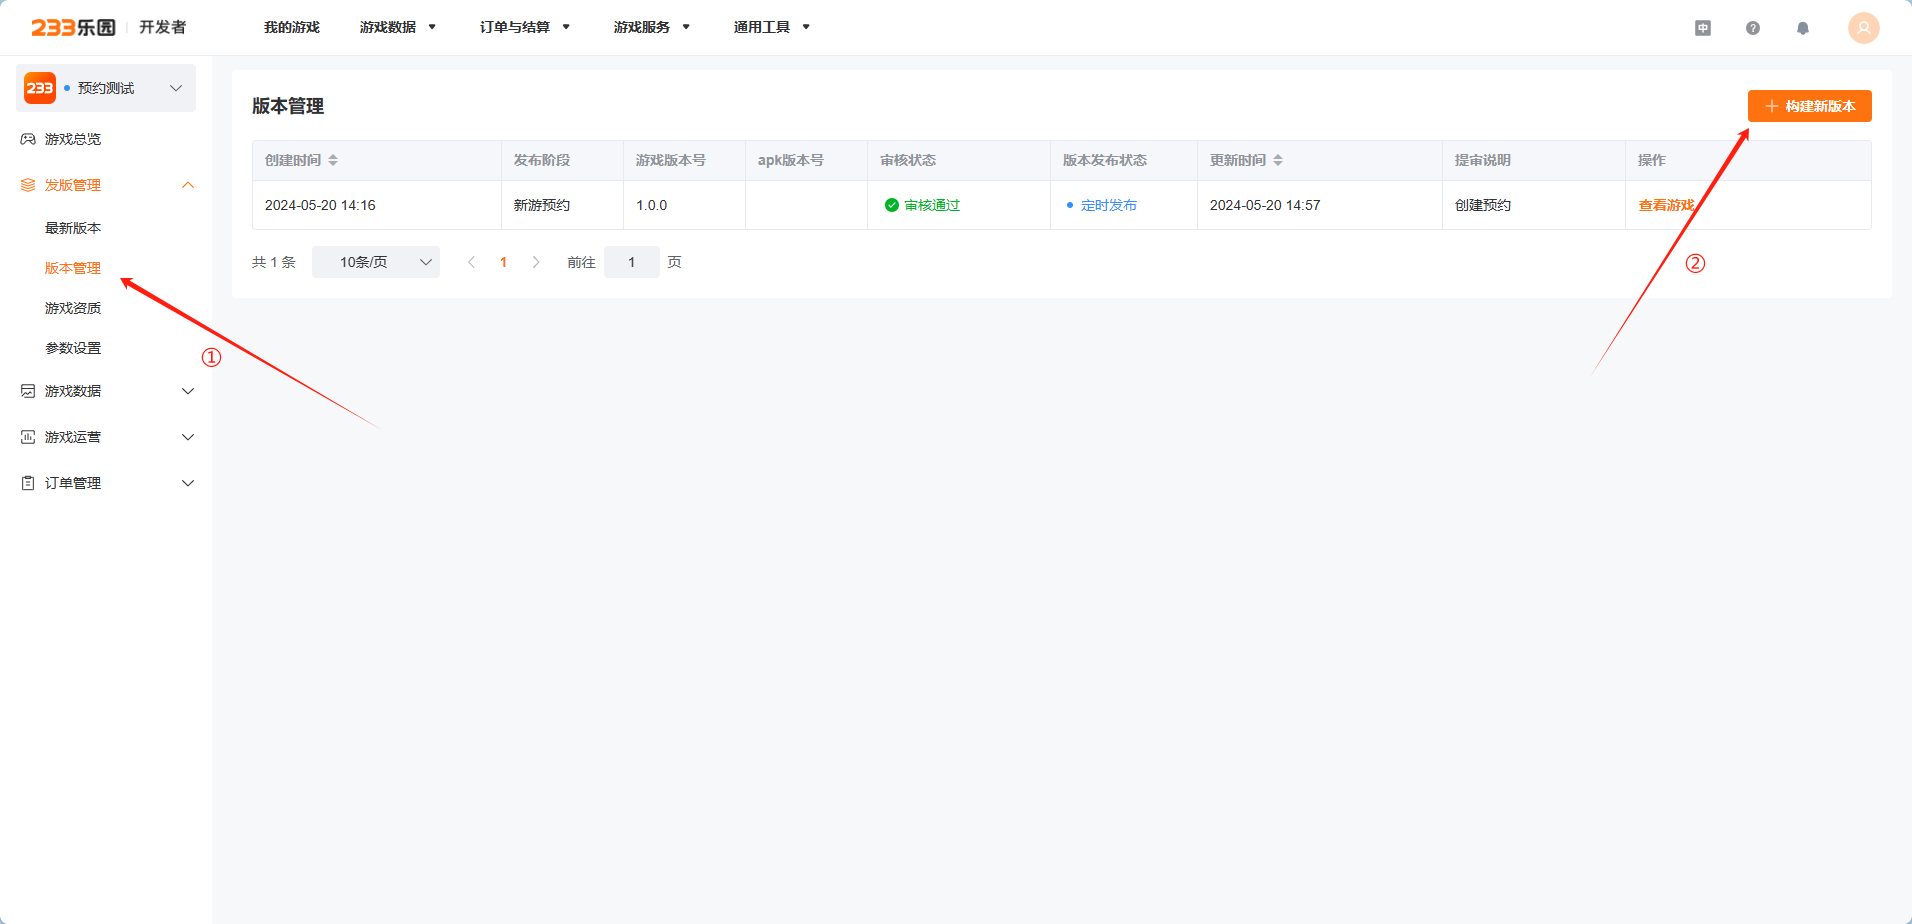The height and width of the screenshot is (924, 1912).
Task: Sort by 更新时间 column arrows
Action: (1278, 160)
